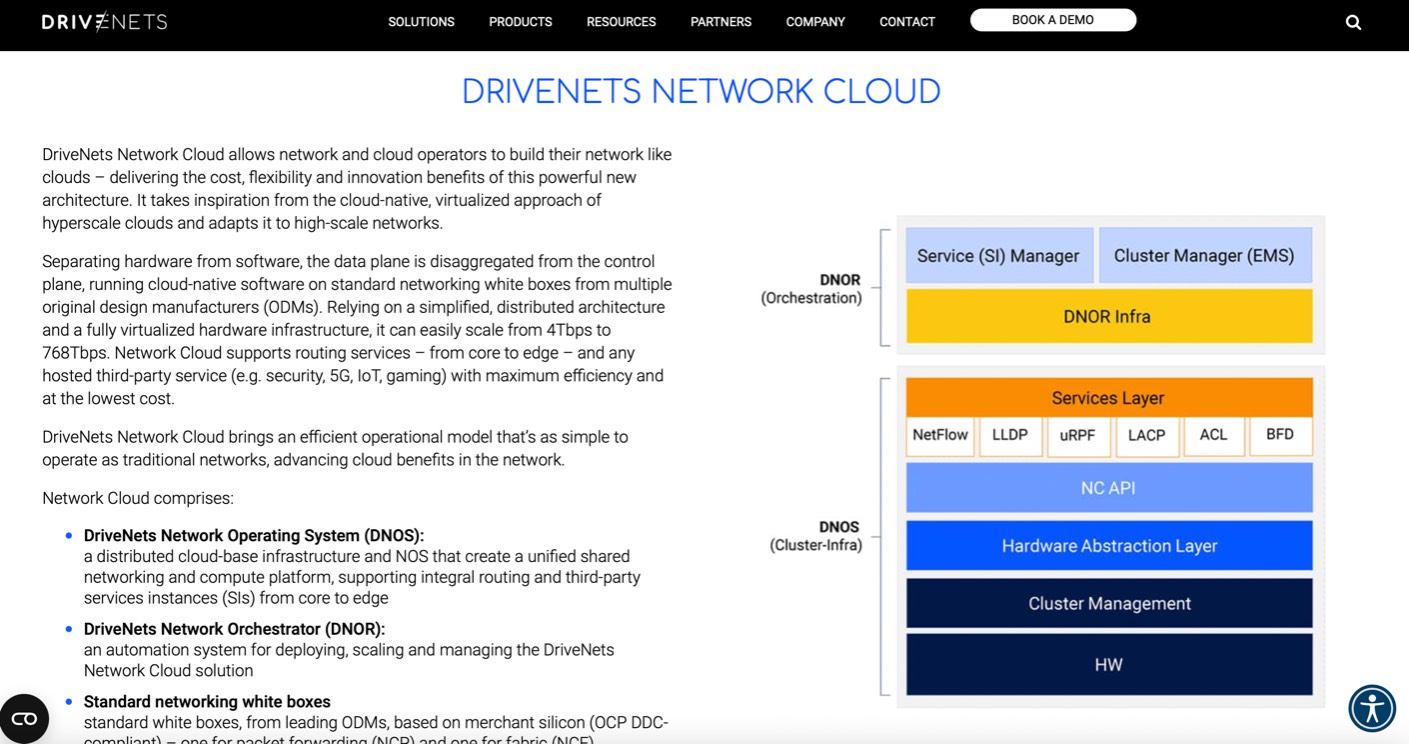Click the DriveNets Network Operating System (DNOS) text
The image size is (1409, 744).
[254, 535]
